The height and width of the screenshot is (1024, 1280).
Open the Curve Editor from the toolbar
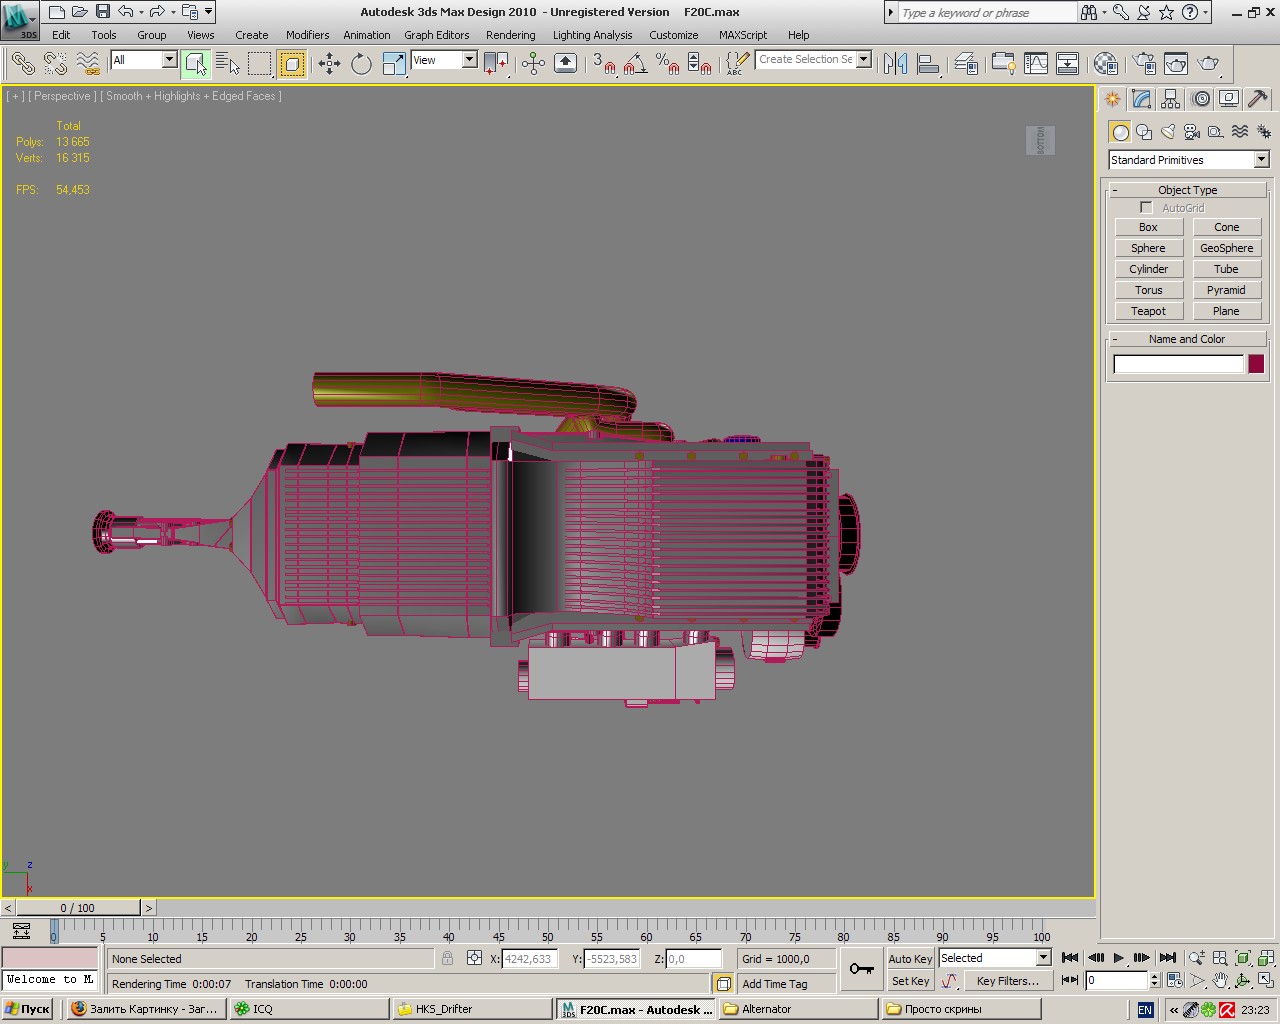(1036, 64)
